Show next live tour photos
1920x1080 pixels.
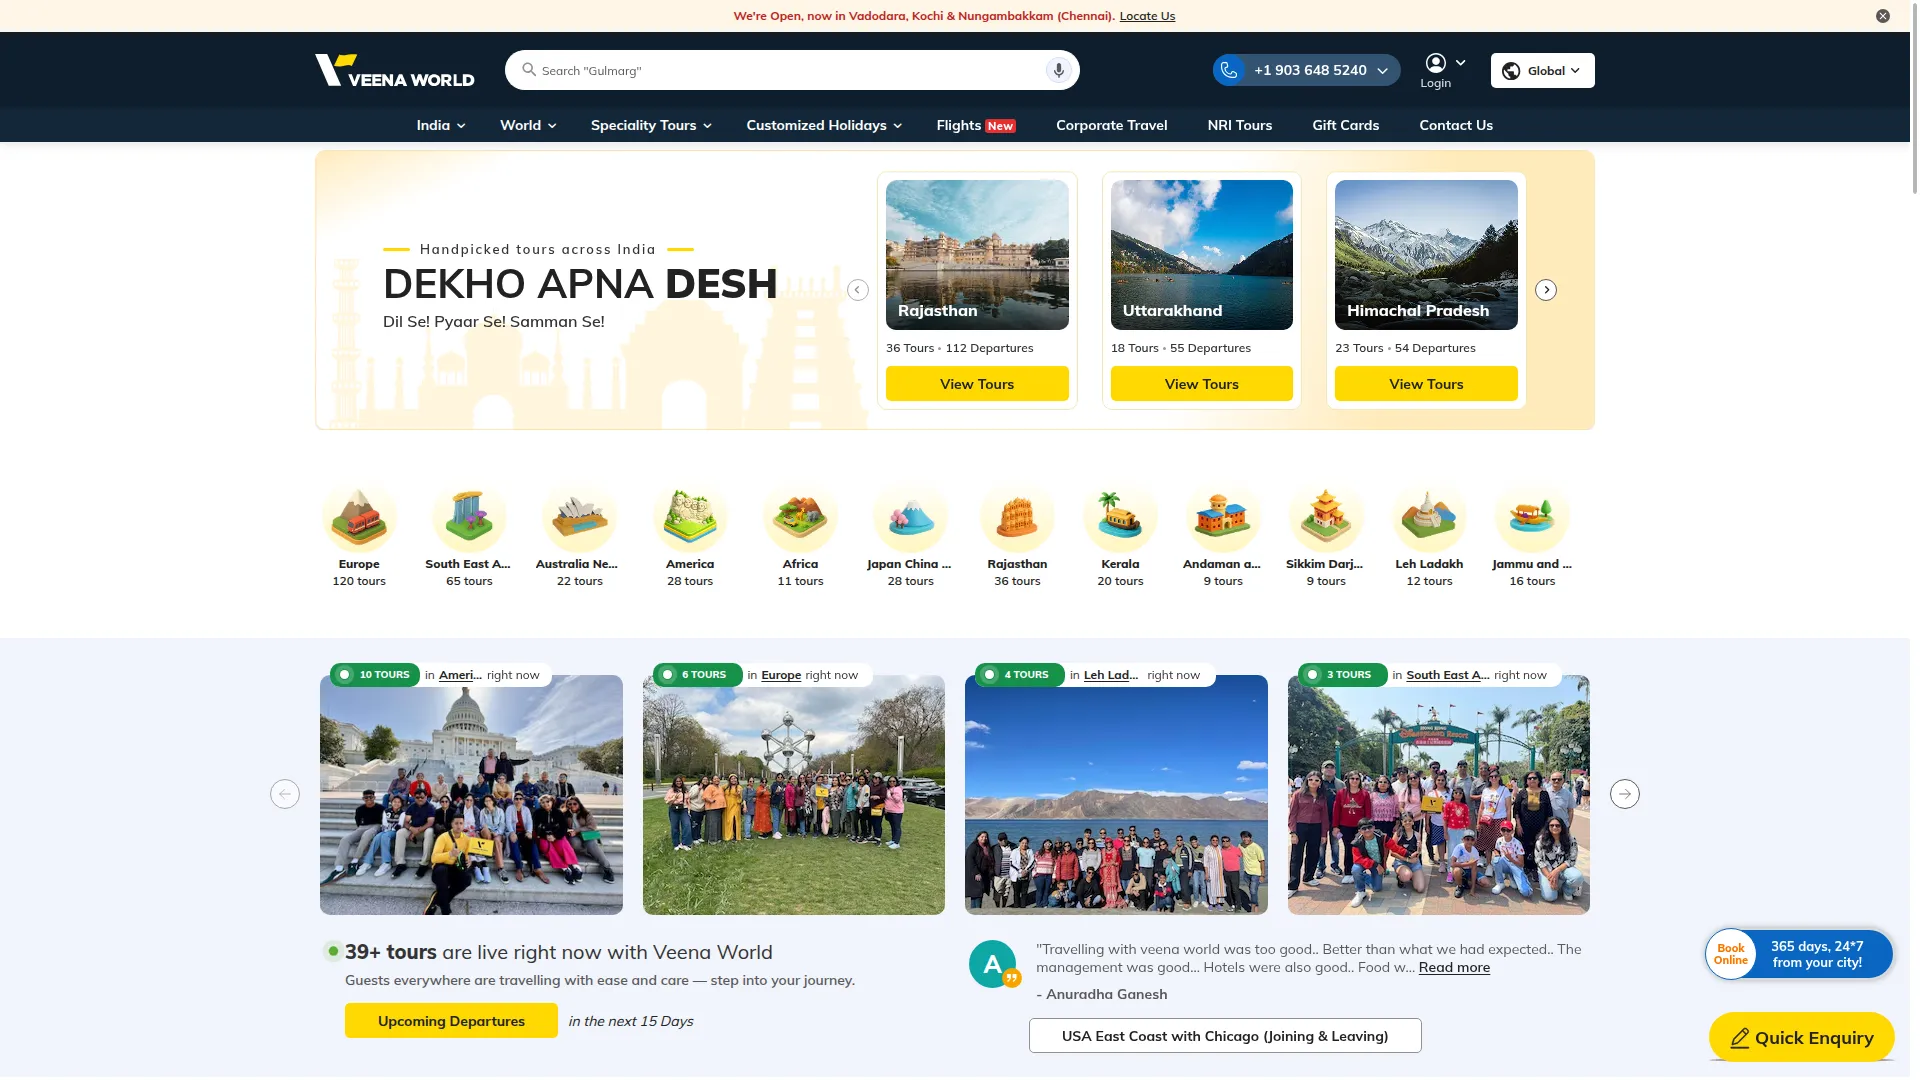[x=1625, y=794]
